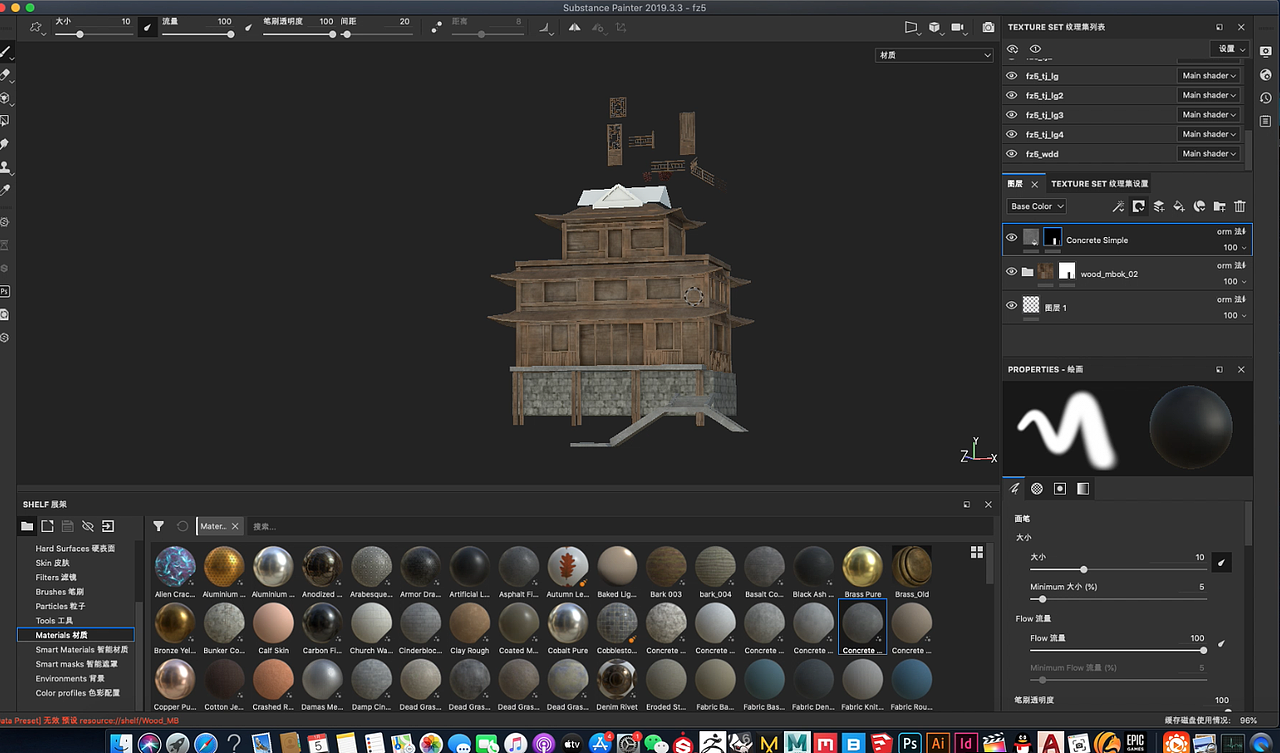This screenshot has width=1280, height=753.
Task: Select the Clone stamp tool
Action: [x=5, y=167]
